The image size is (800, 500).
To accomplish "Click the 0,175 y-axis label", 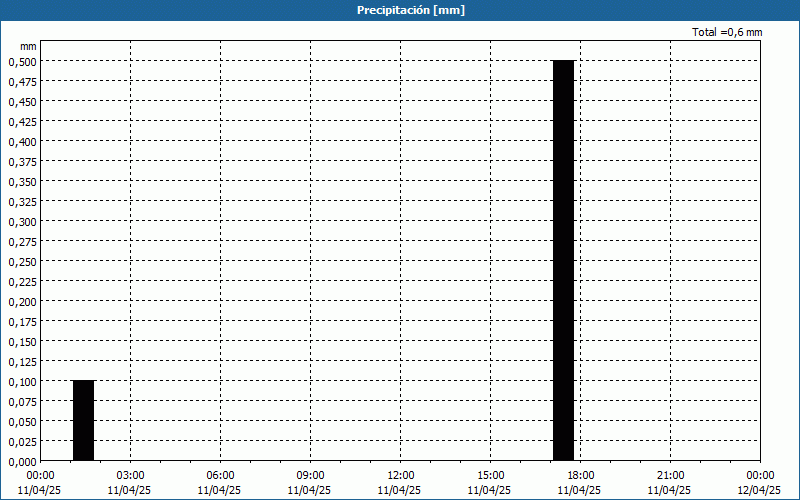I will [x=22, y=321].
